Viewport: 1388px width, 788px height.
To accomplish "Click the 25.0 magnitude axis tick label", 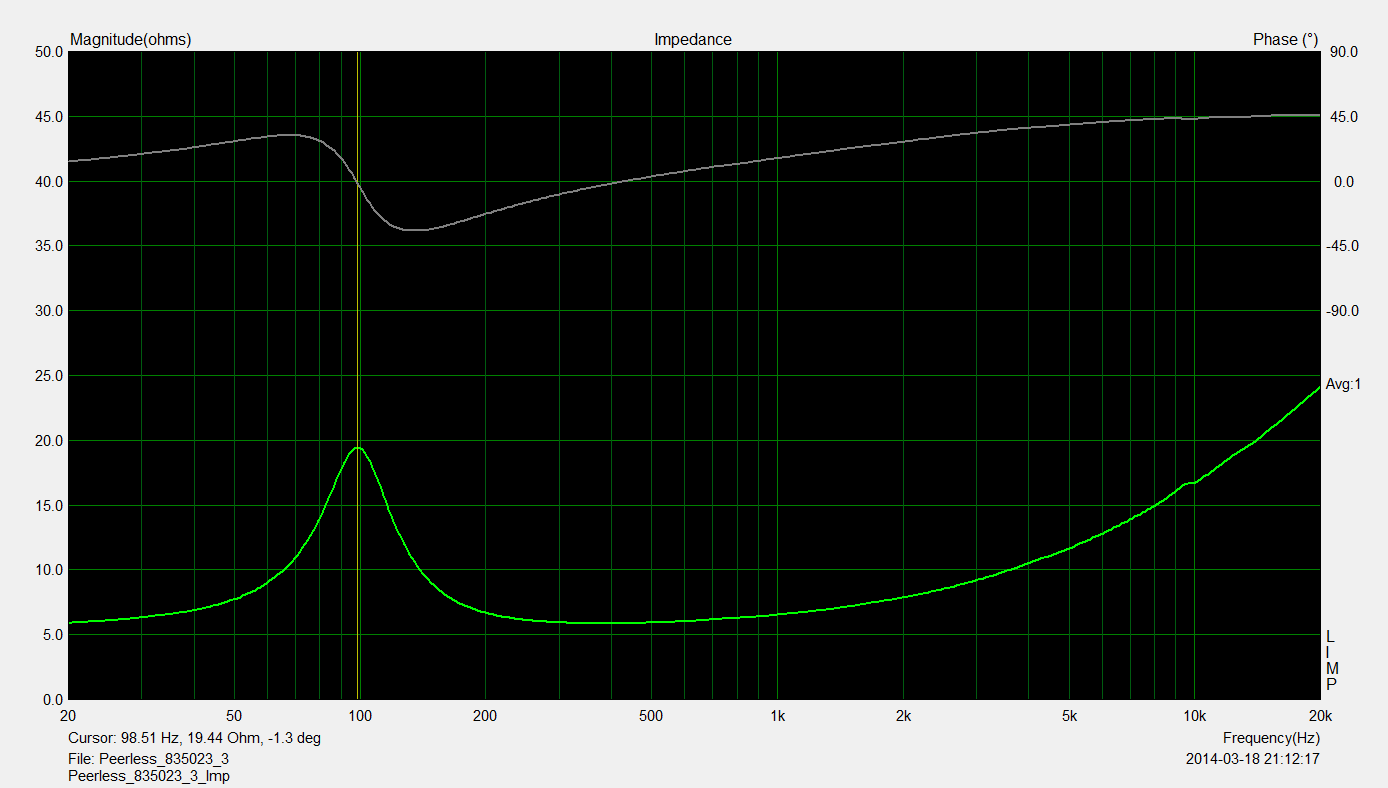I will [x=46, y=376].
